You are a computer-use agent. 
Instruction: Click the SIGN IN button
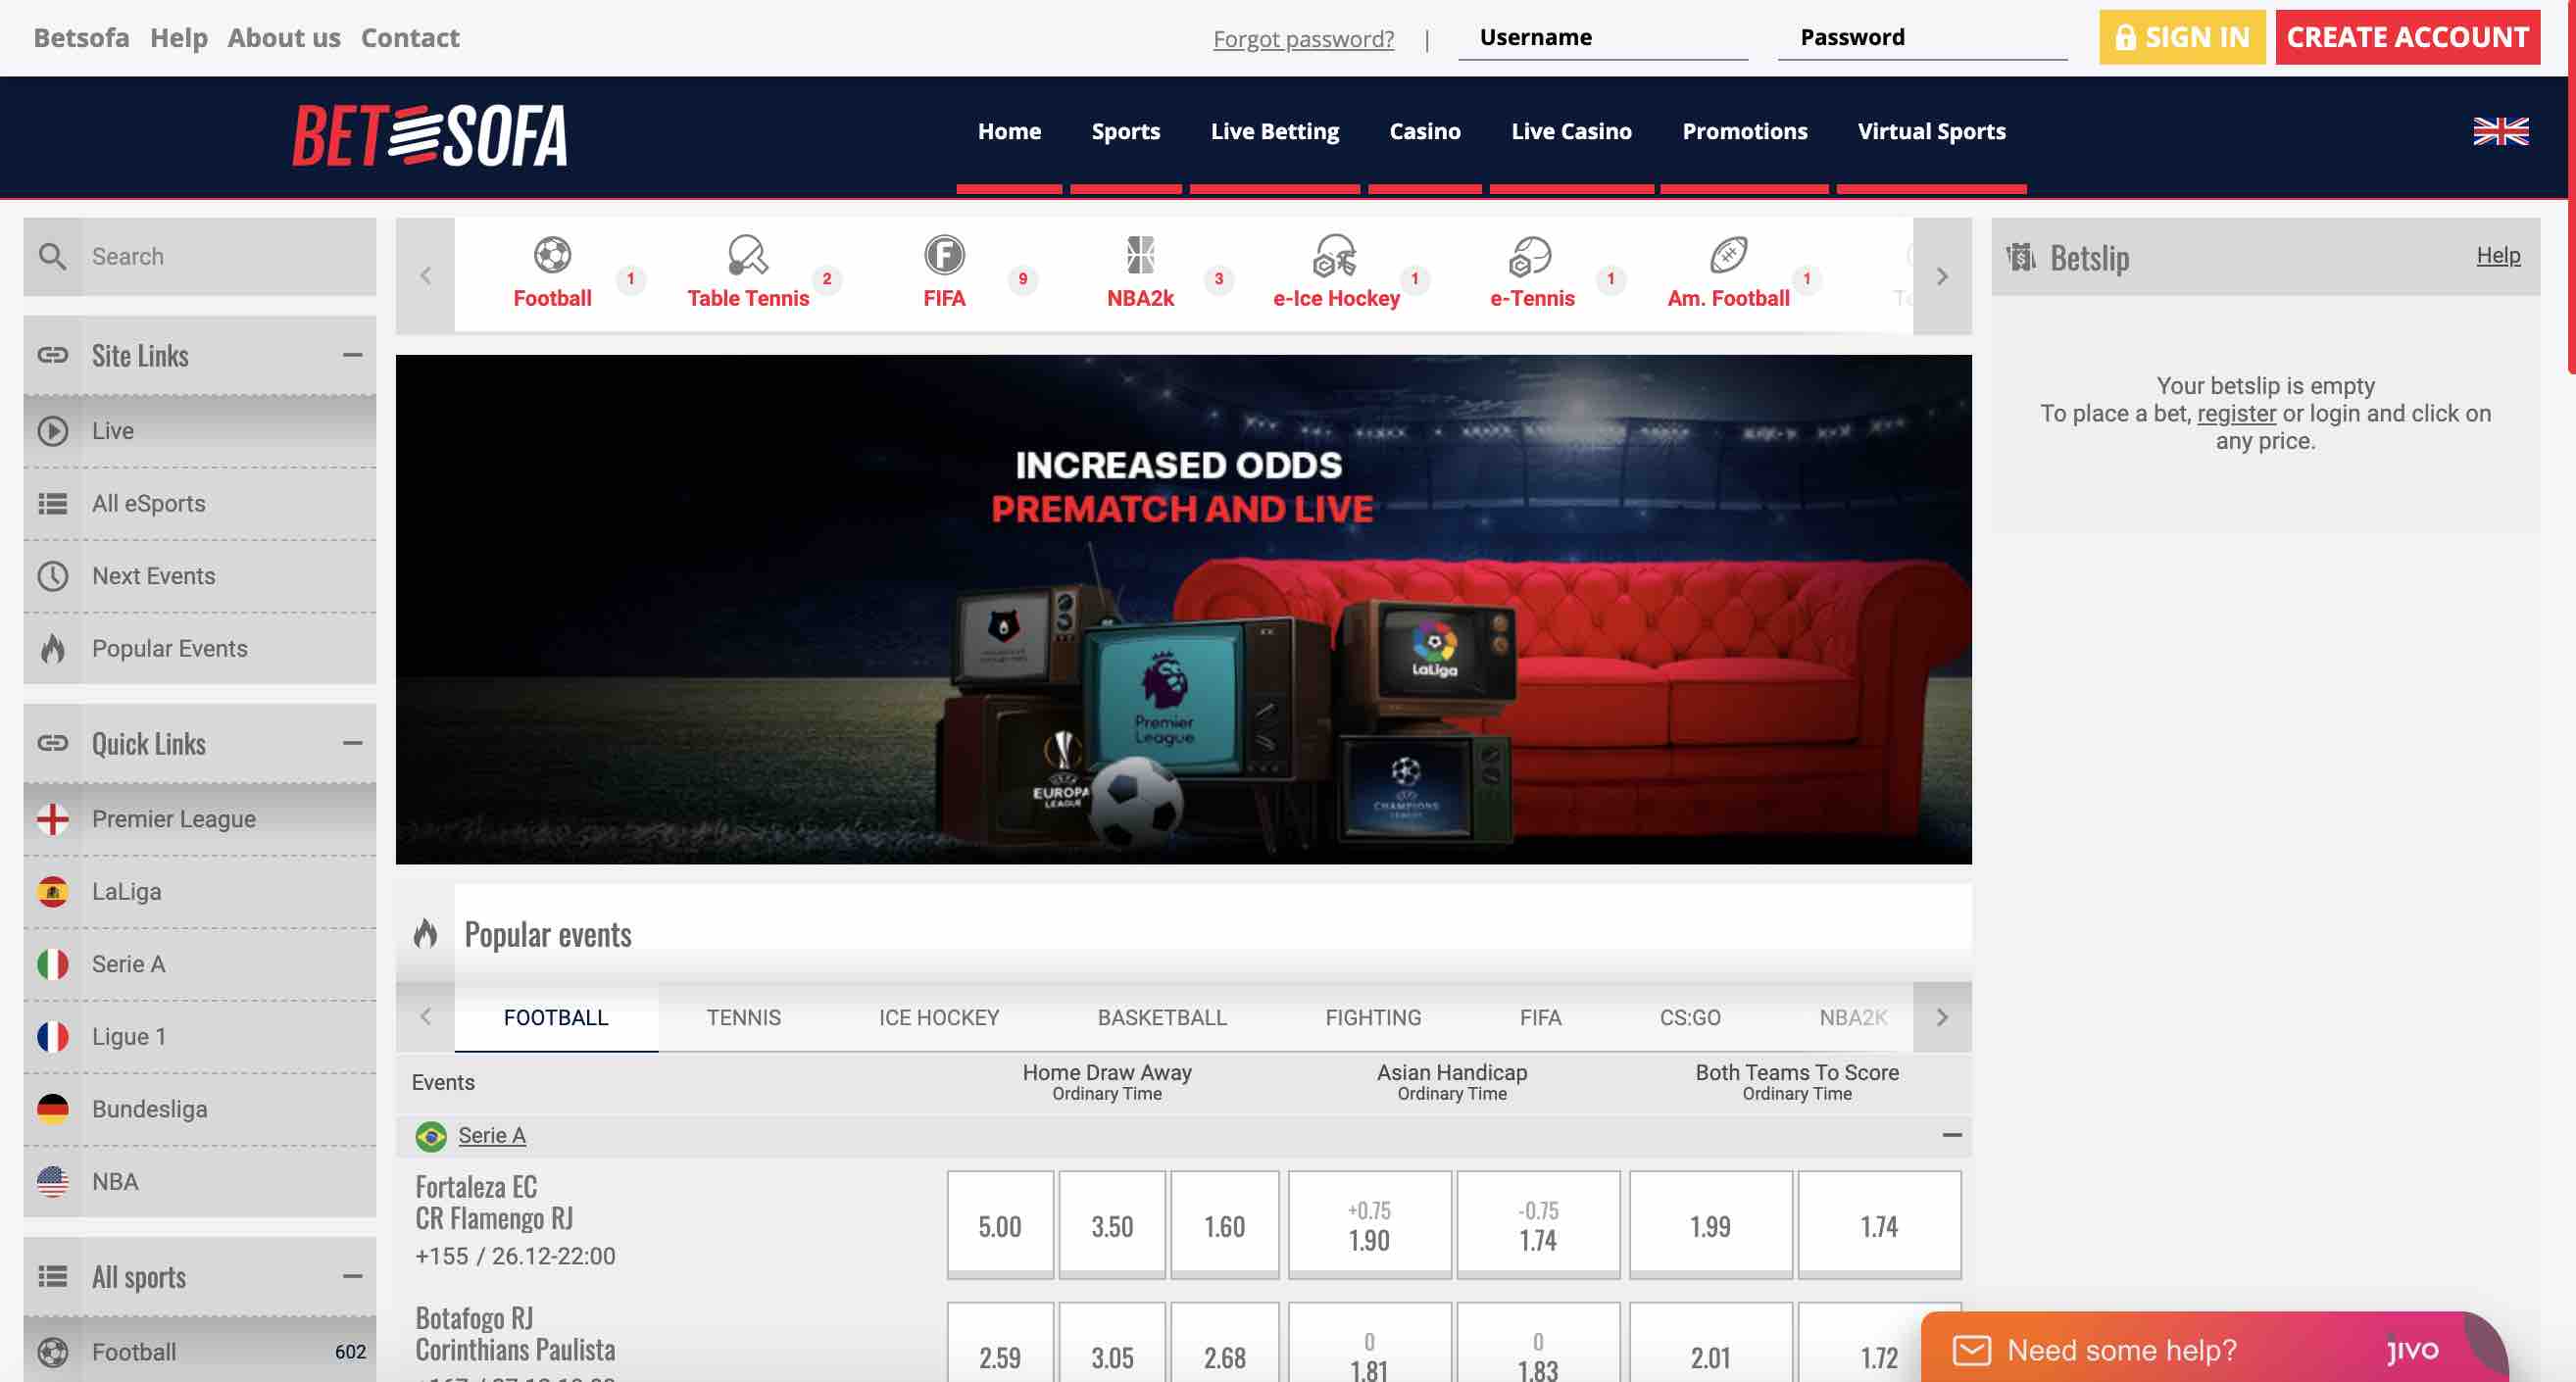click(x=2182, y=37)
